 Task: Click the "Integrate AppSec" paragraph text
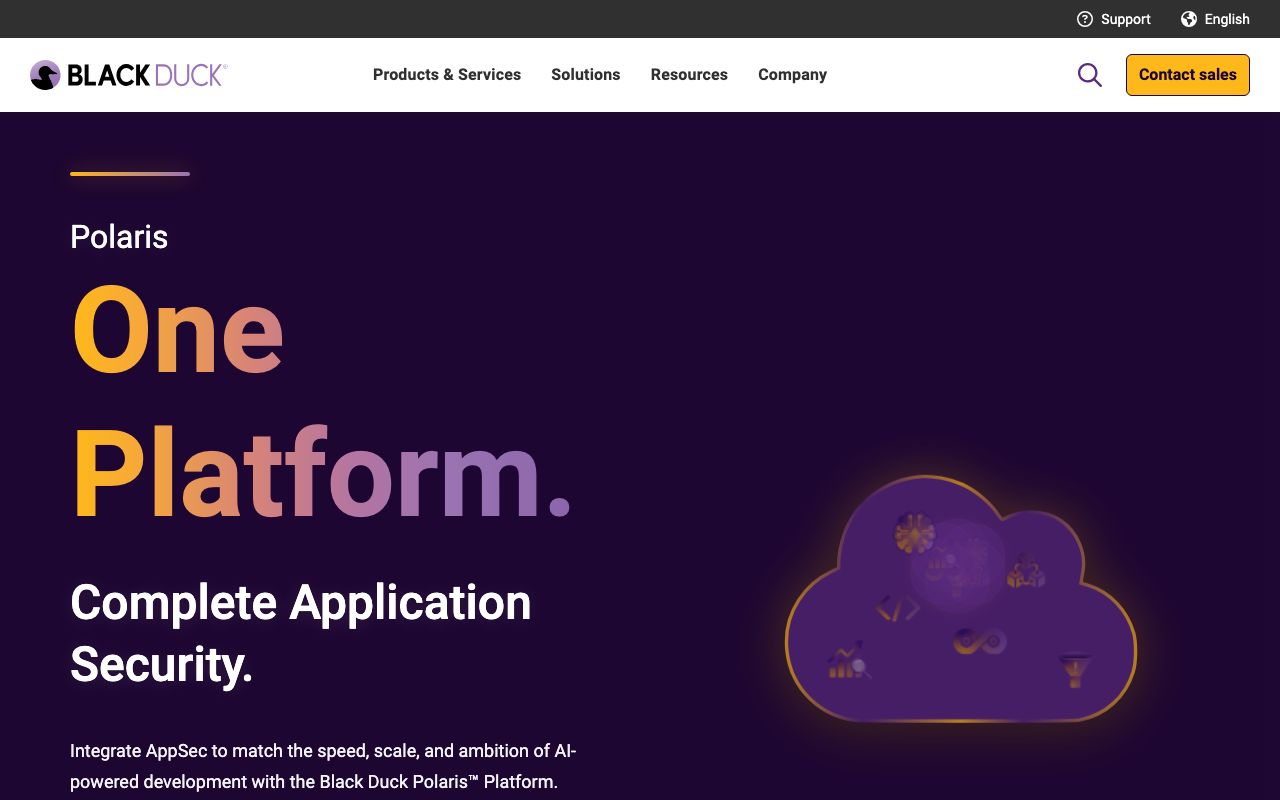pyautogui.click(x=323, y=766)
